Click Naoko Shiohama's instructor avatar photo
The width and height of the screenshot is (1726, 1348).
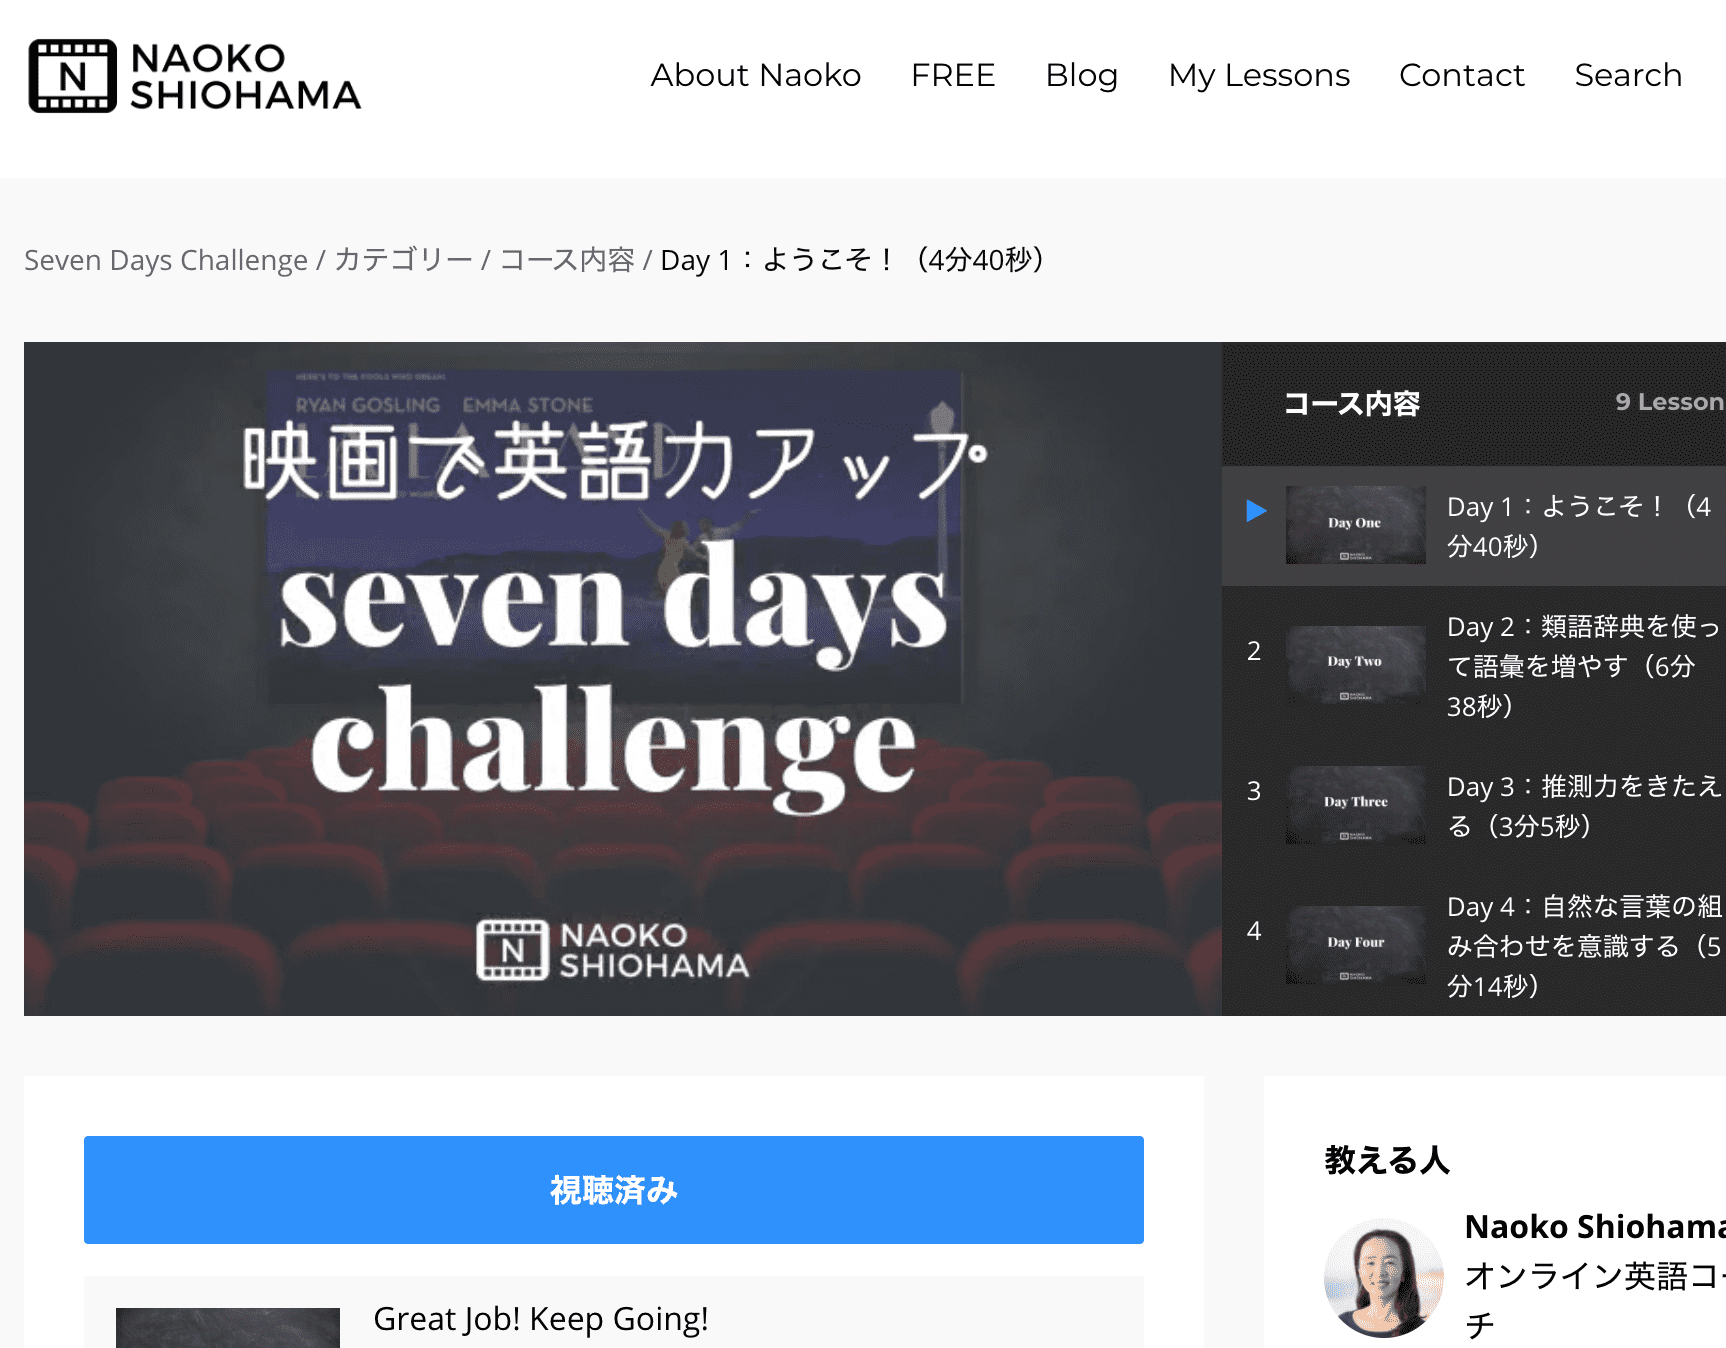tap(1383, 1277)
